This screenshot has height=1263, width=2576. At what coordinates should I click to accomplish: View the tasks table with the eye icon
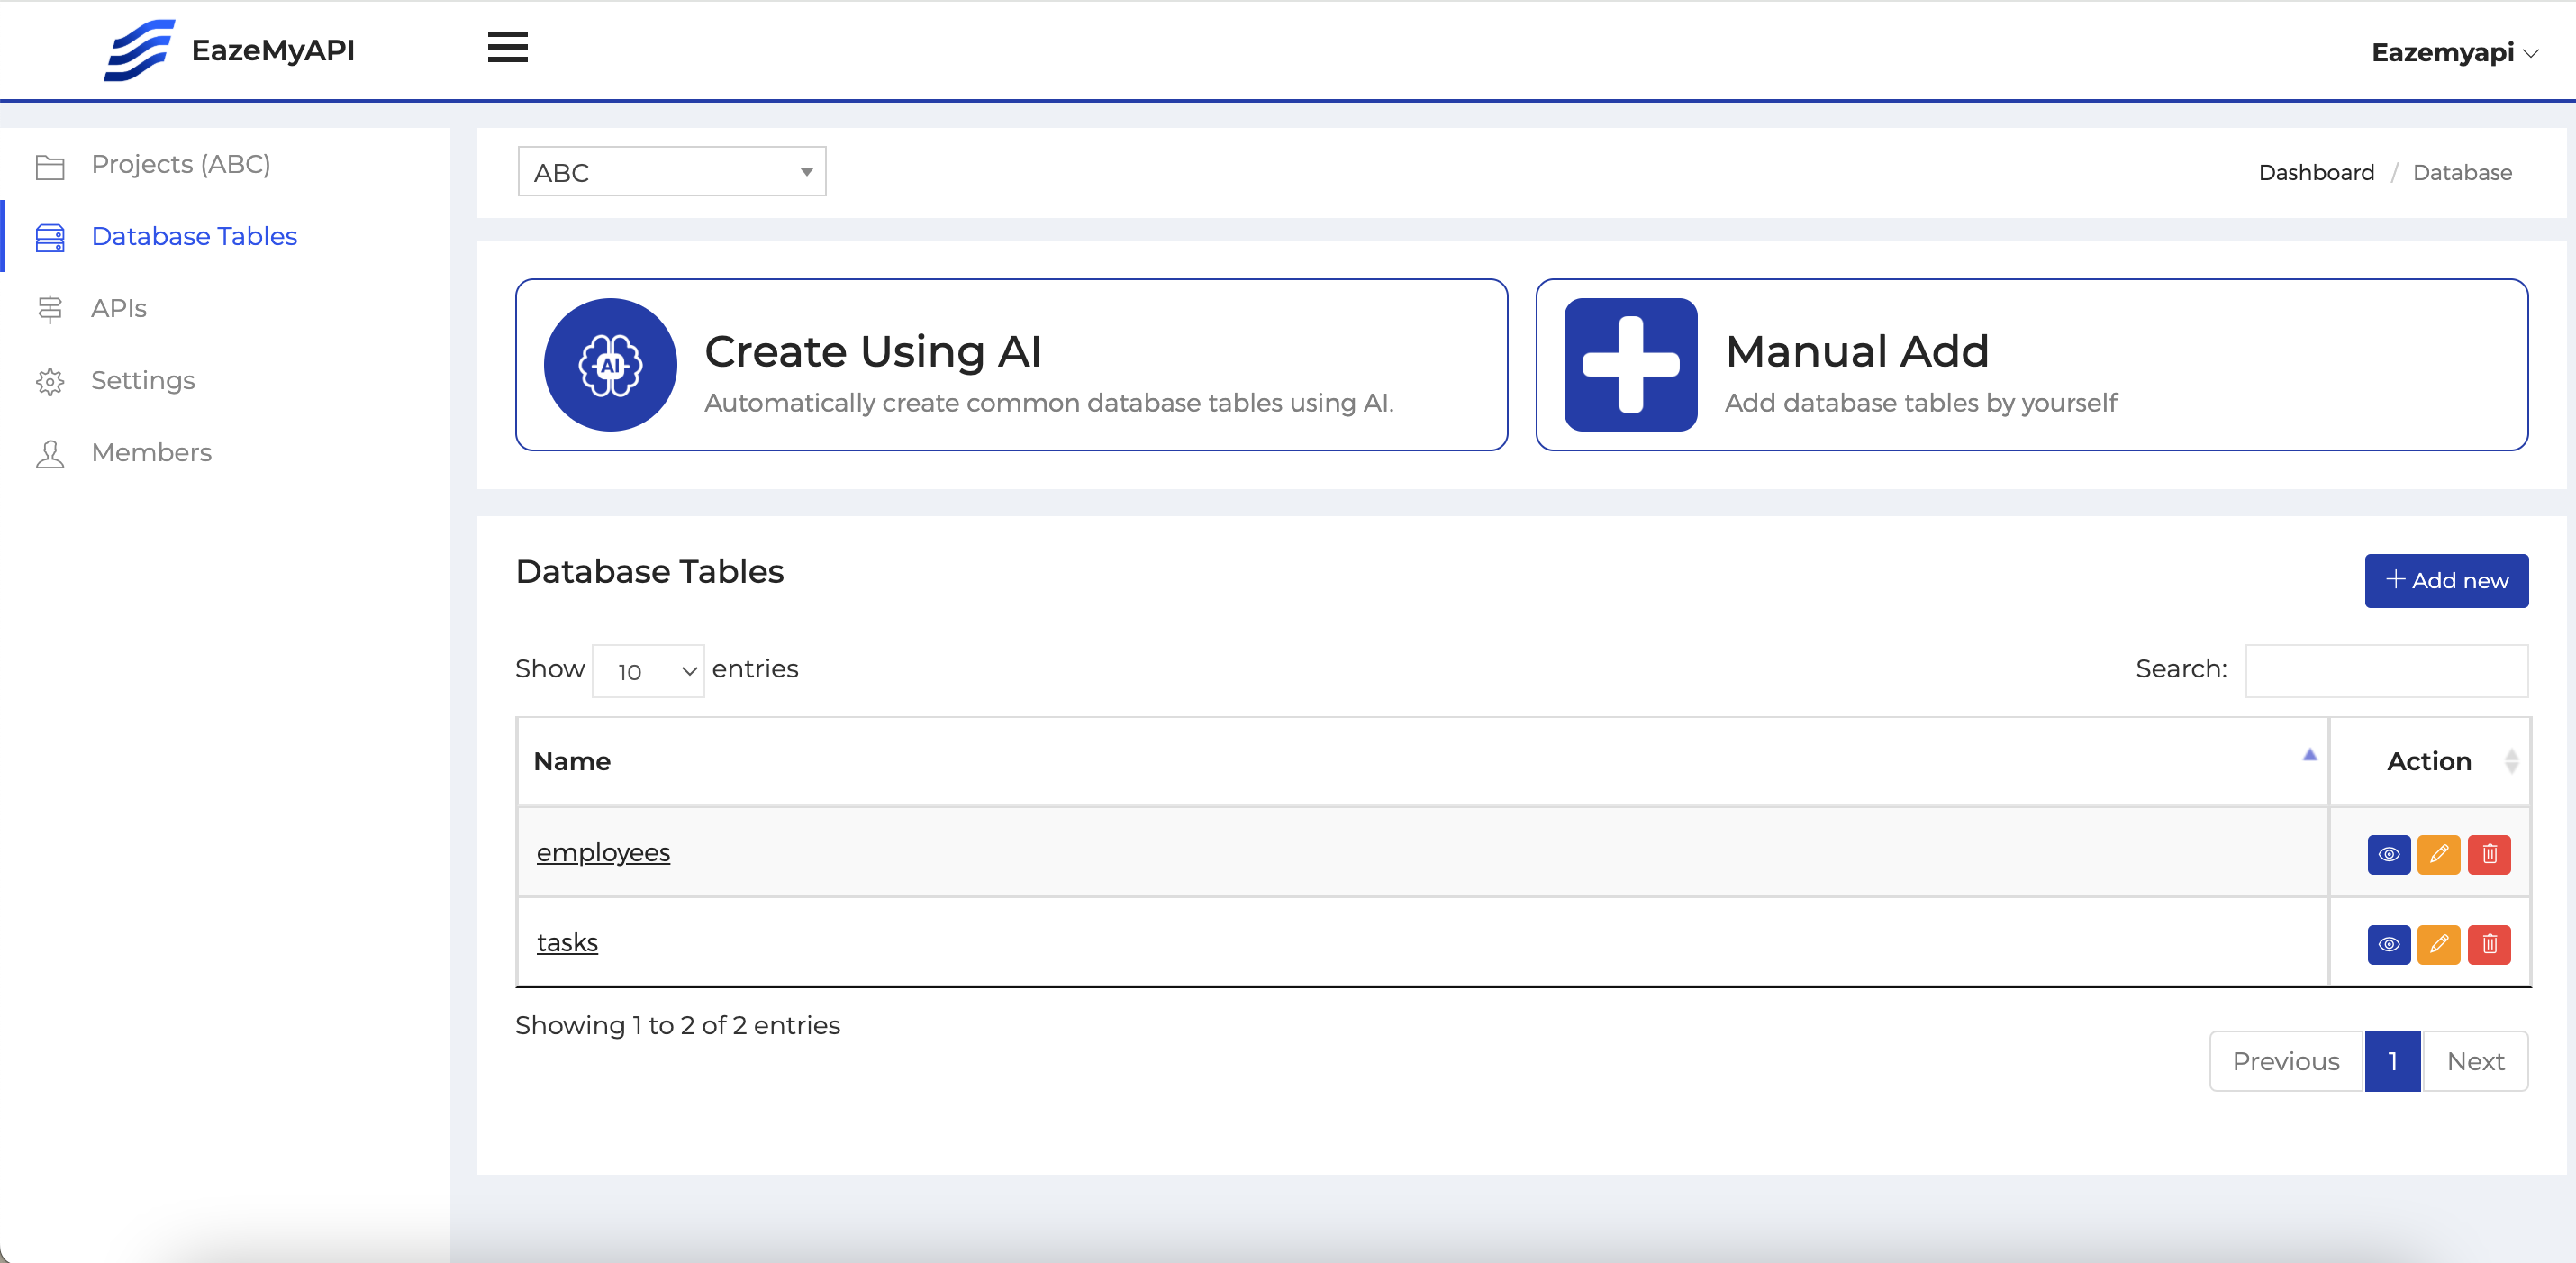(2389, 944)
